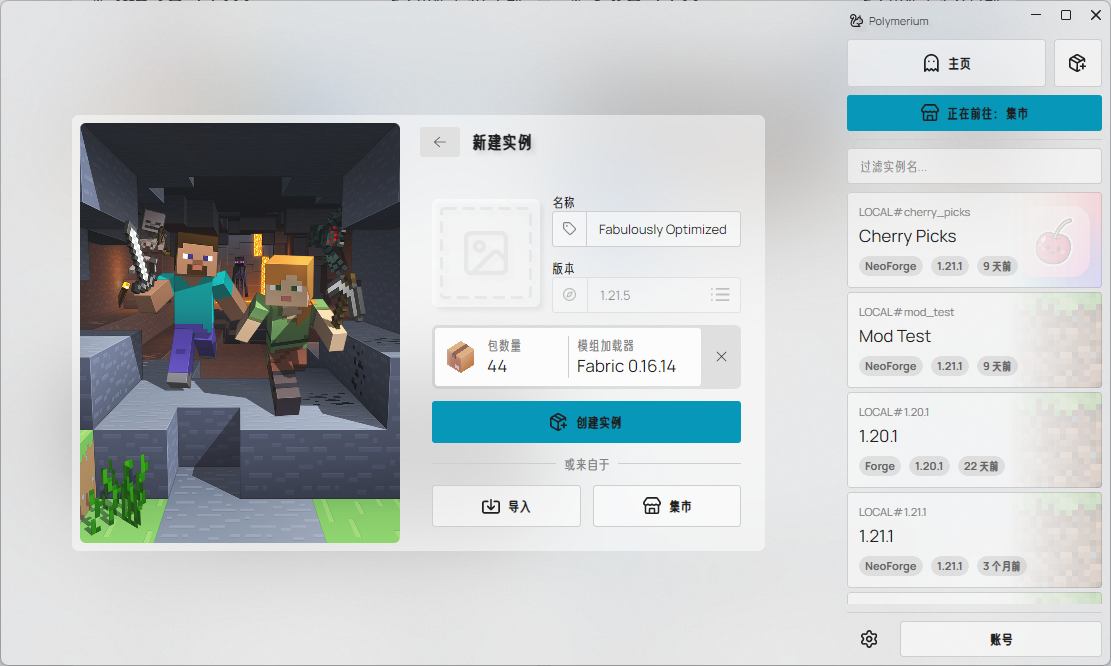Open 集市 marketplace from dialog
The height and width of the screenshot is (666, 1111).
(667, 506)
